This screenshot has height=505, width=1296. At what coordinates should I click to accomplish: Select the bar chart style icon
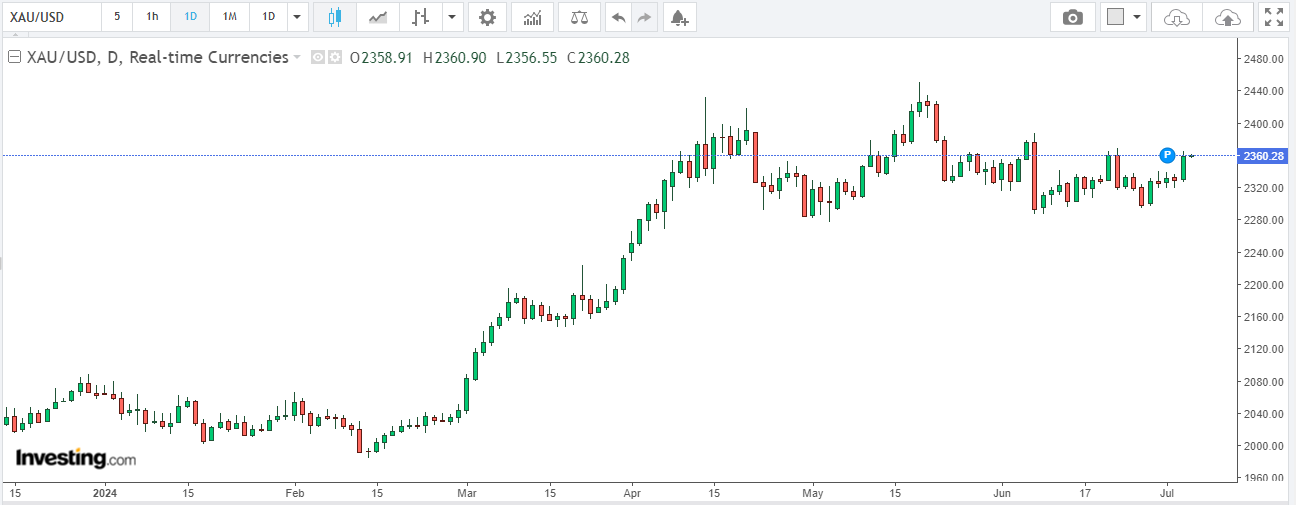(421, 17)
